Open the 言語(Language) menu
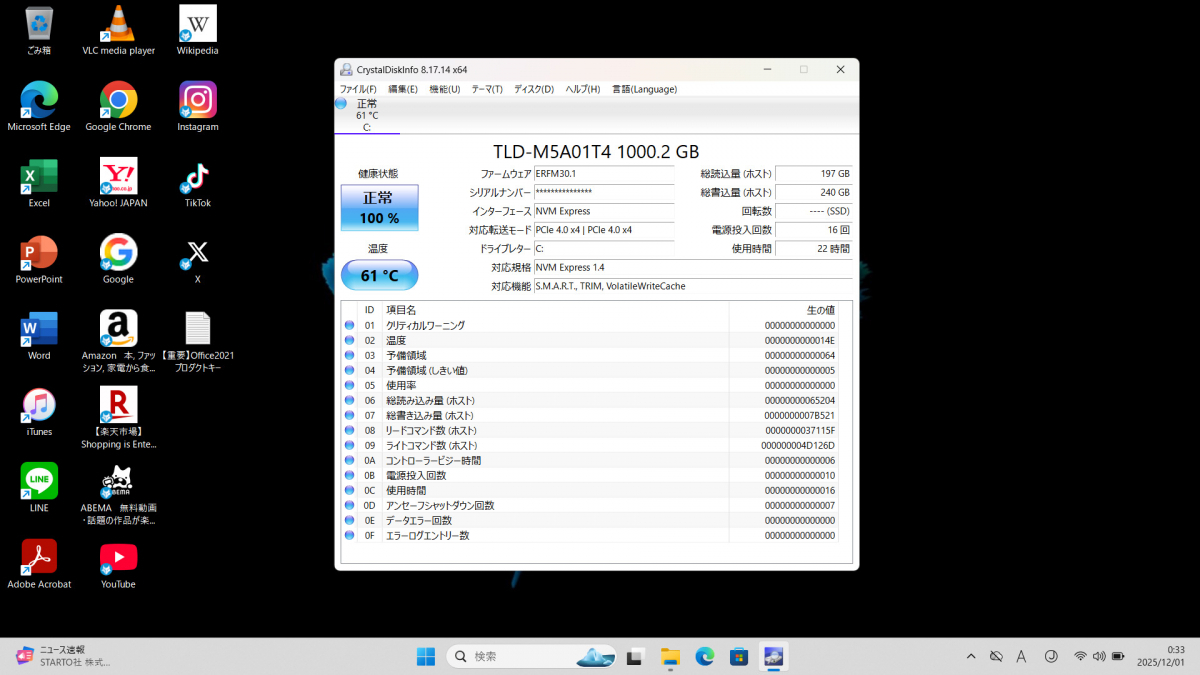Image resolution: width=1200 pixels, height=675 pixels. [x=644, y=89]
